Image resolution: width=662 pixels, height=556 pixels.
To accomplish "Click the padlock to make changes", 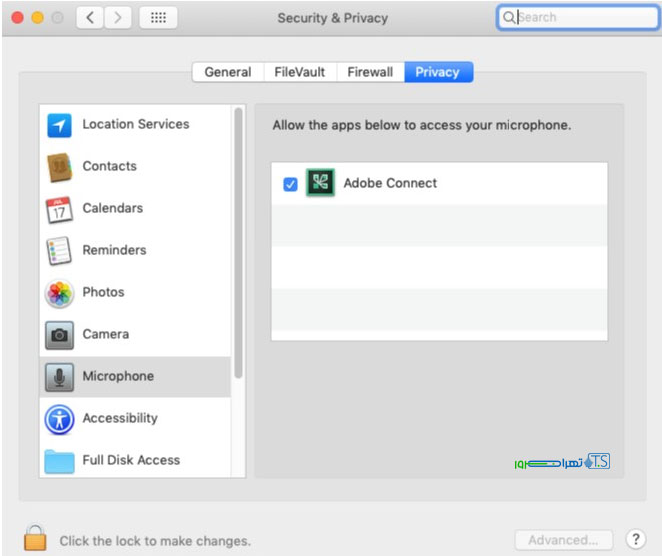I will click(x=35, y=539).
